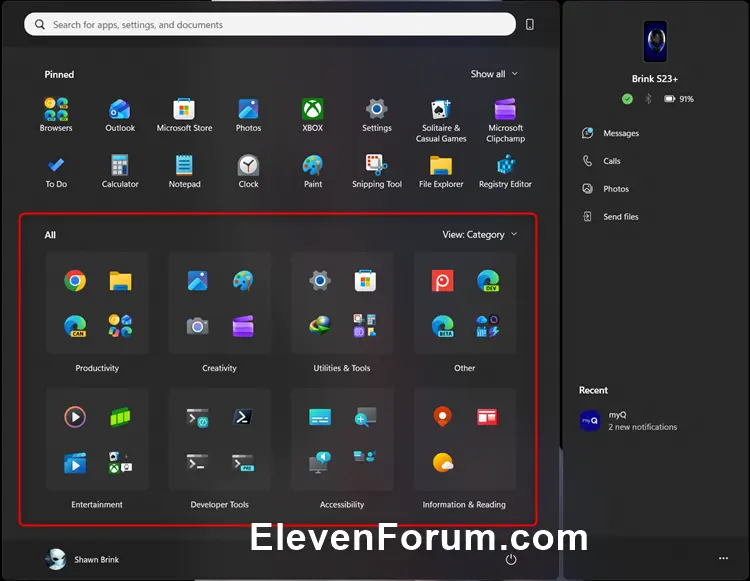Click the Brink S23+ phone thumbnail

pyautogui.click(x=655, y=41)
